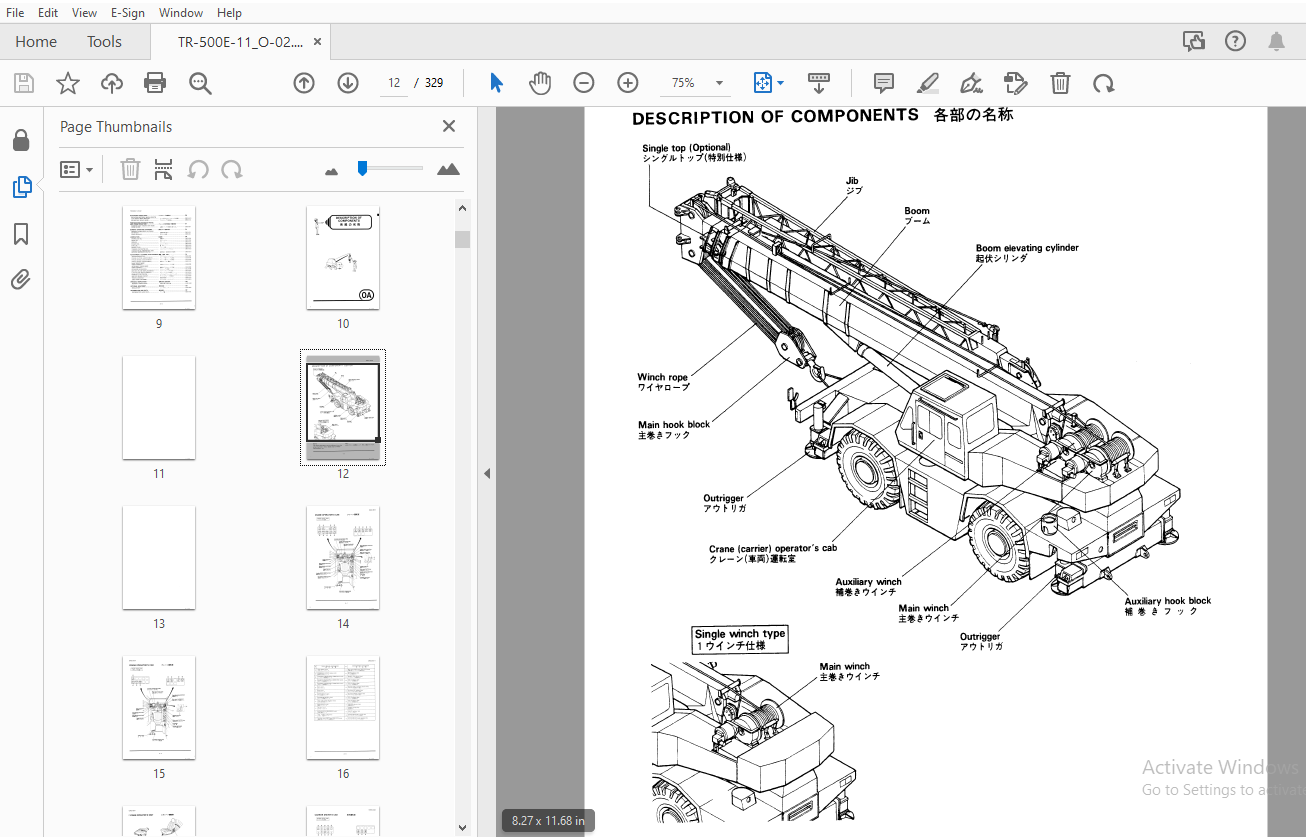Select page 9 thumbnail
1306x837 pixels.
[x=159, y=257]
